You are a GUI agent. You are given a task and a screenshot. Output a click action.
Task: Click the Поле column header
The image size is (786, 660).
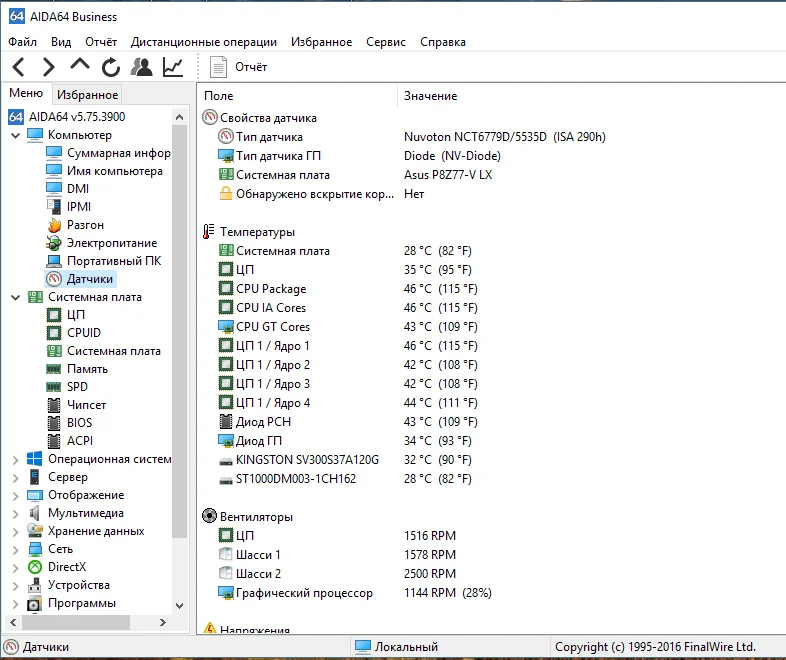point(219,96)
